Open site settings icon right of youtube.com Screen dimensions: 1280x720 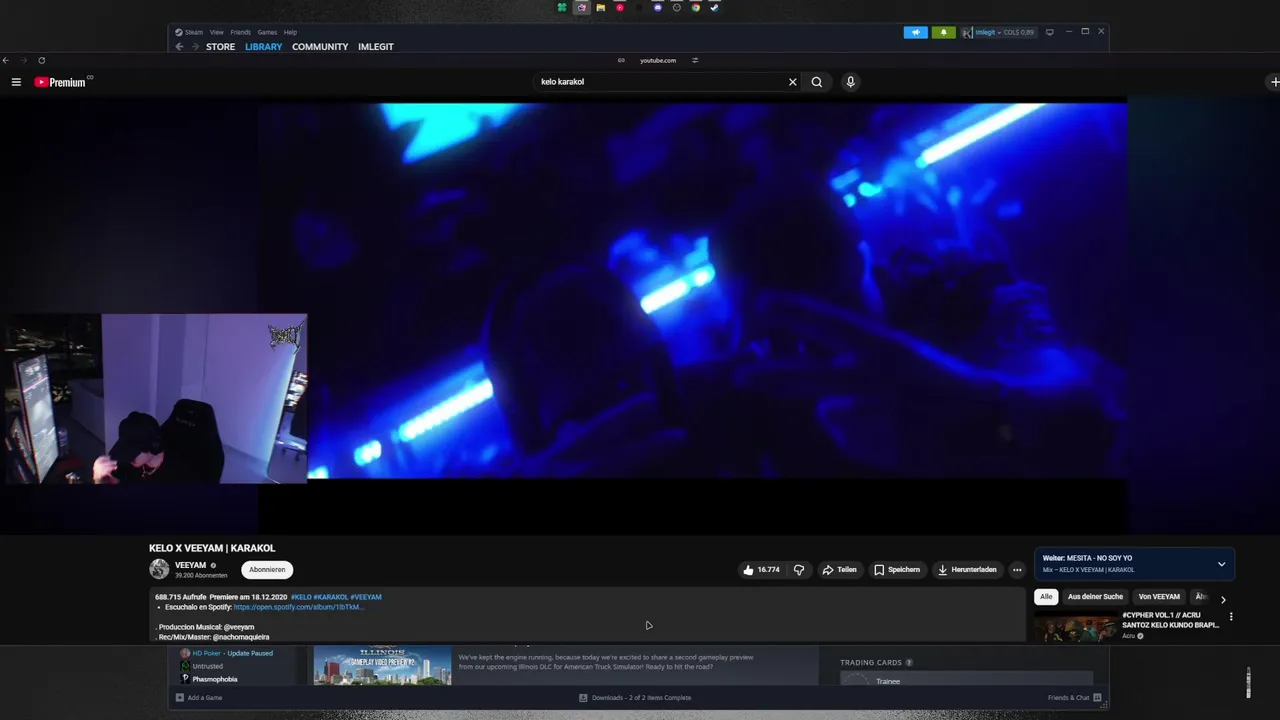pos(695,60)
